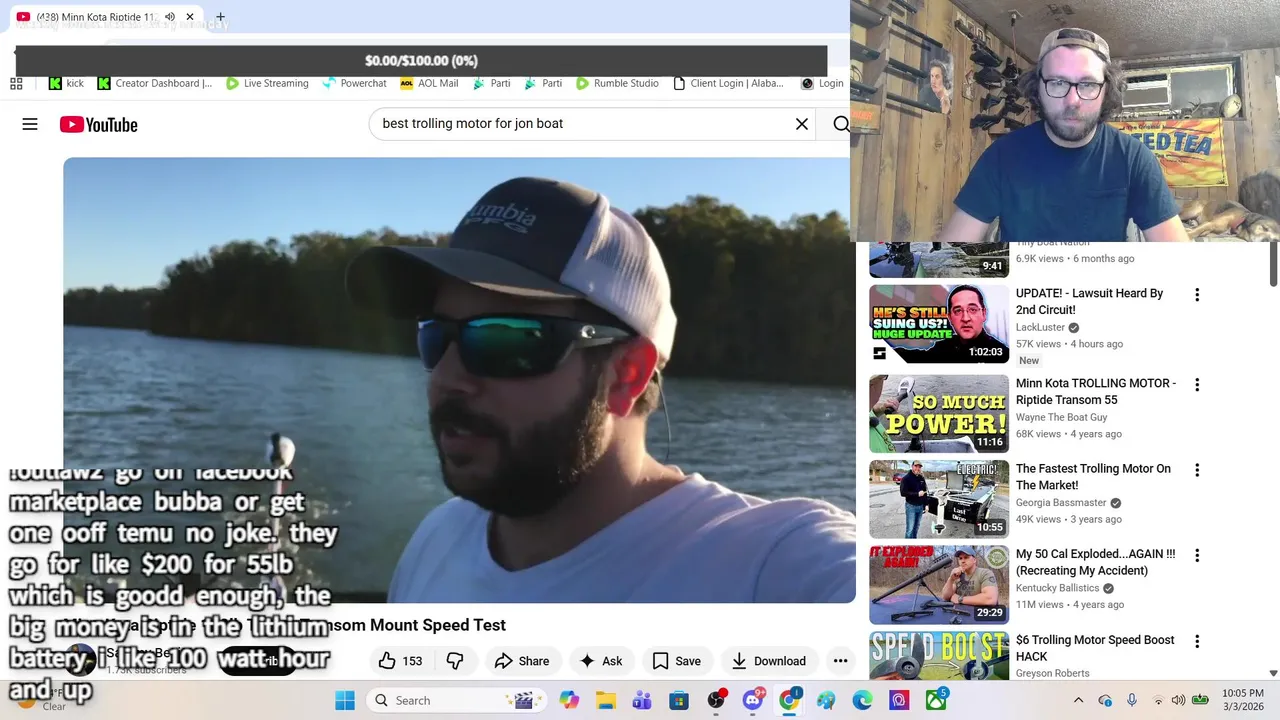Open the AOL Mail bookmark
Screen dimensions: 1280x720
(x=429, y=83)
